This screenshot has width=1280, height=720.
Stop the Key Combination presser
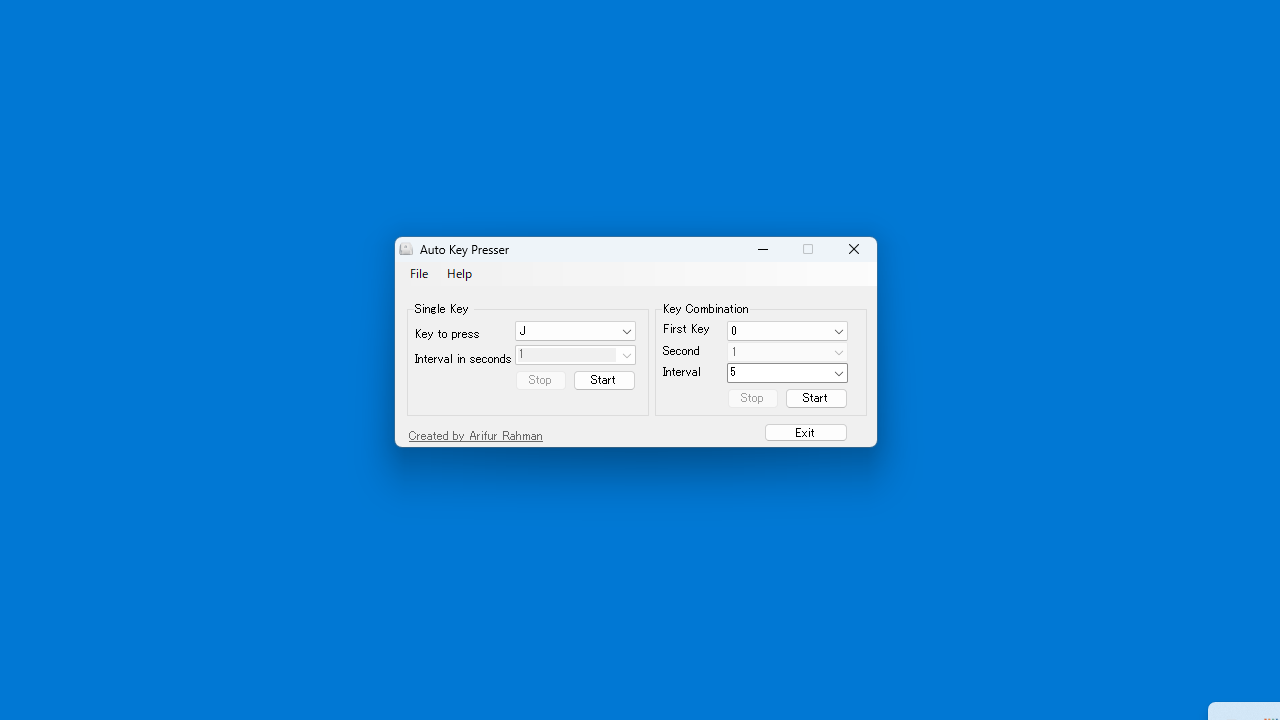752,398
